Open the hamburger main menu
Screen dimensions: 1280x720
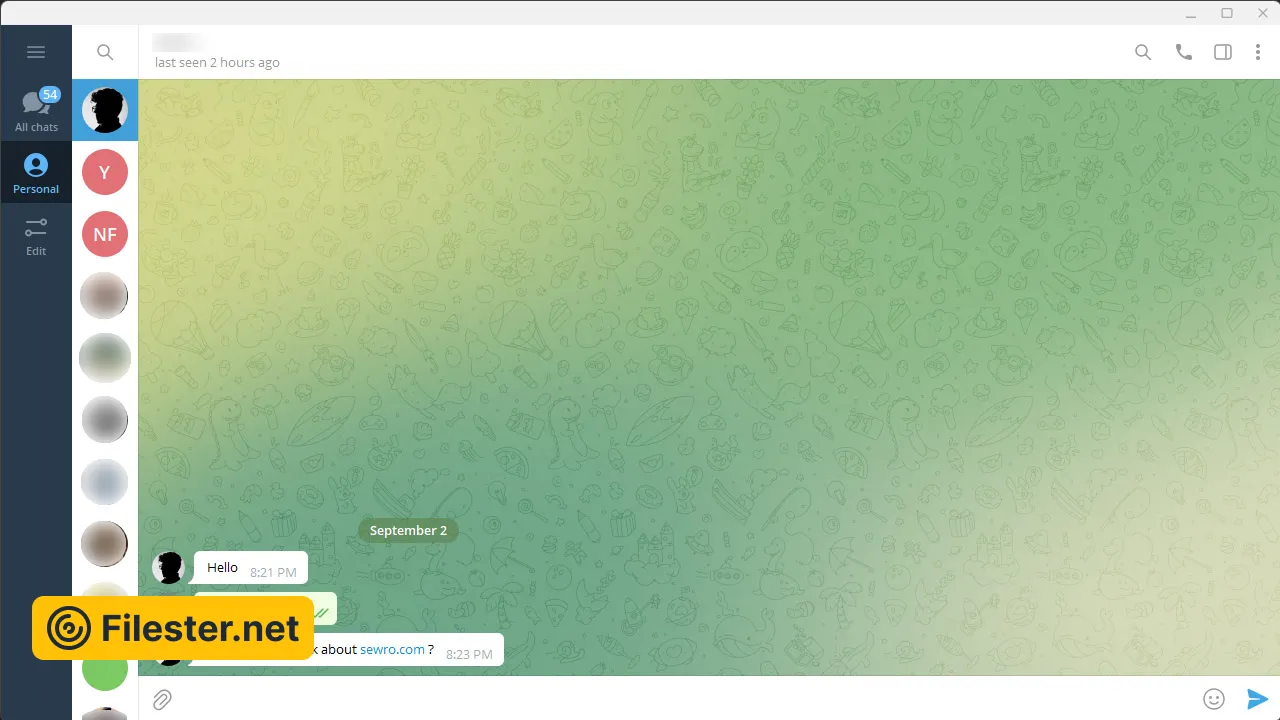36,52
